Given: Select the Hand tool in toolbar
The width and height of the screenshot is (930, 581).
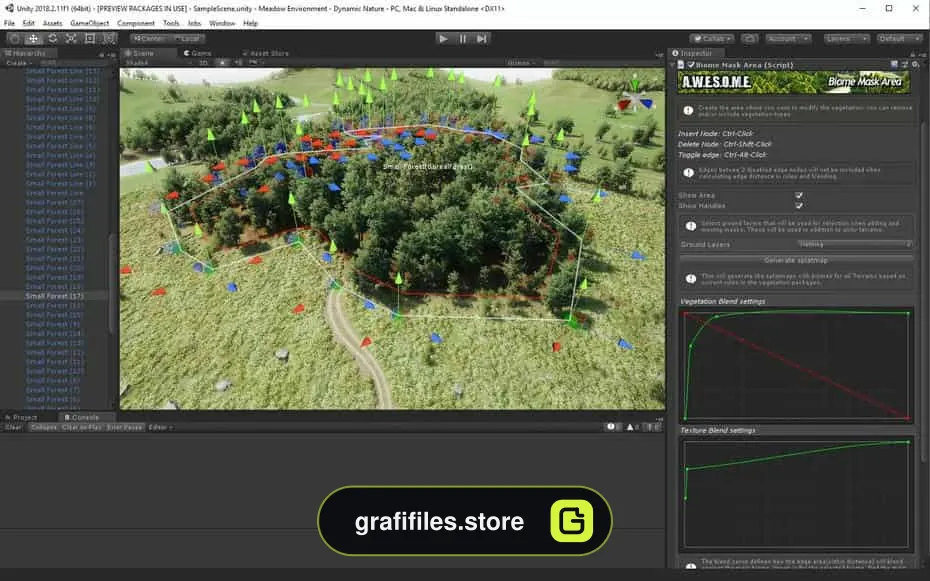Looking at the screenshot, I should coord(15,39).
